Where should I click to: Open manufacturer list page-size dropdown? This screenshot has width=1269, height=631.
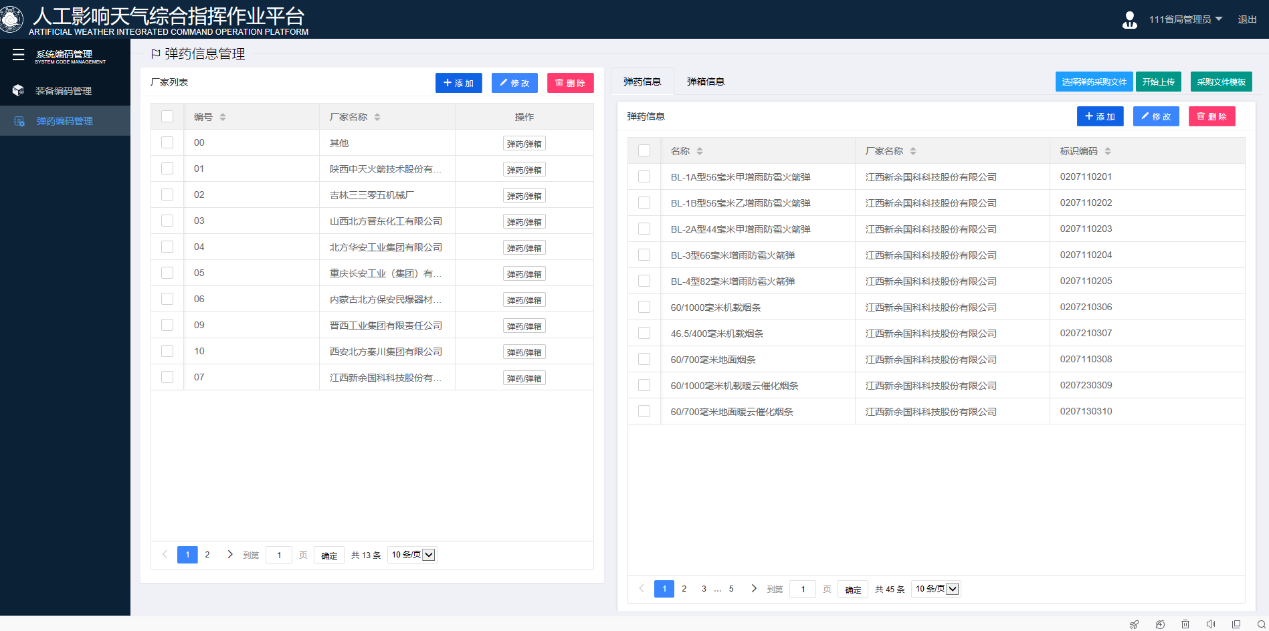click(413, 555)
